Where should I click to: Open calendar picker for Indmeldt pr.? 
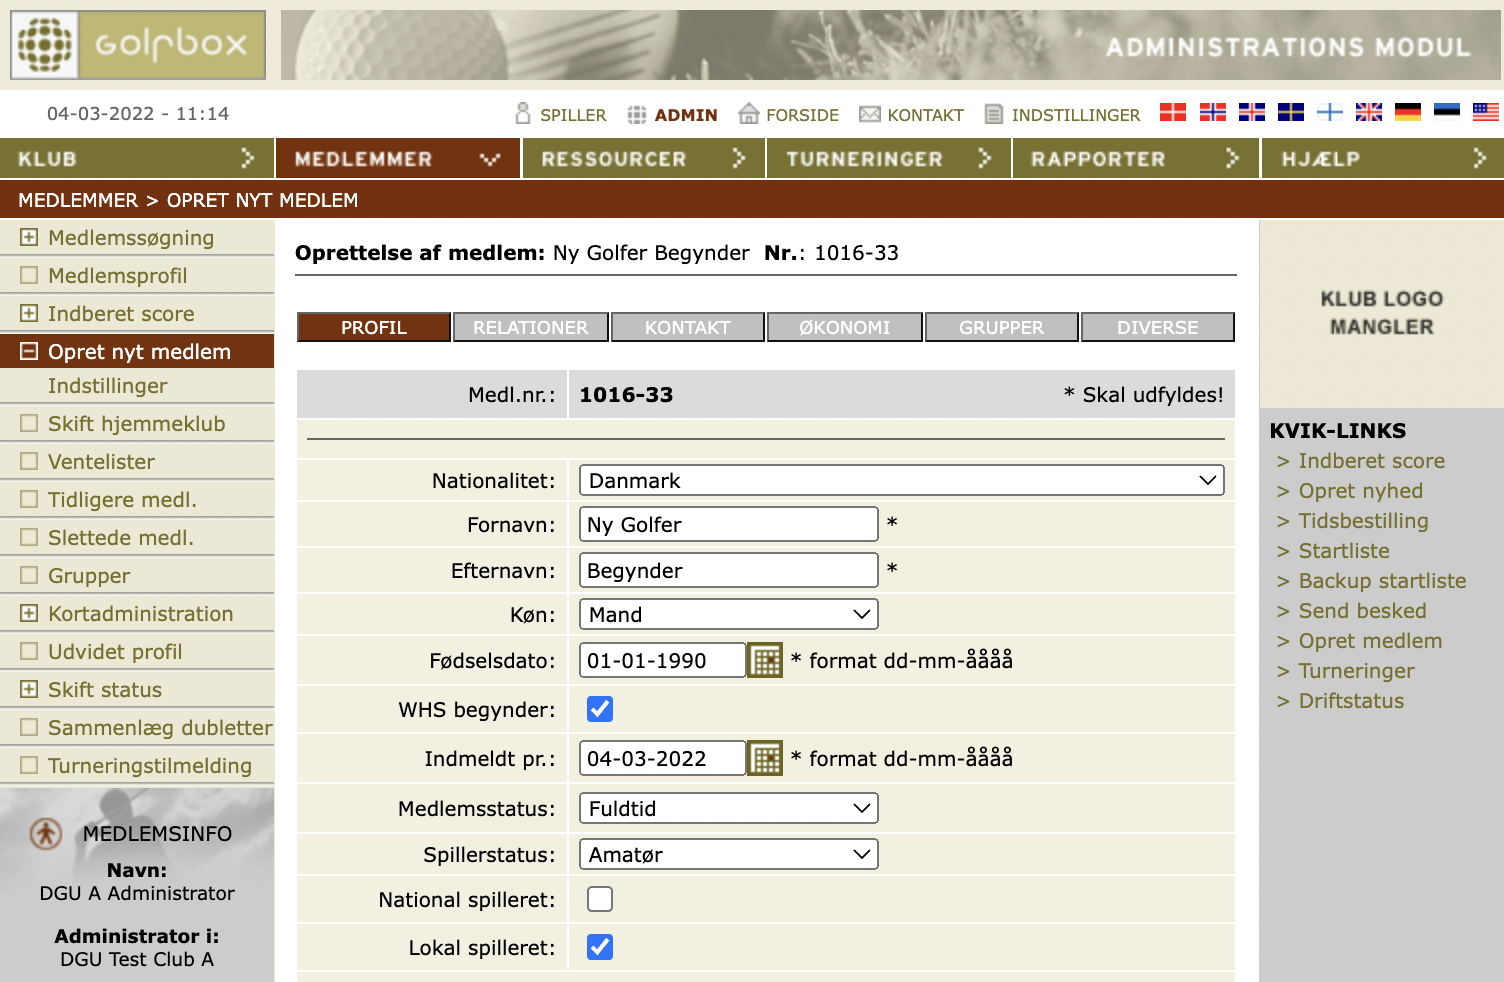(x=765, y=759)
